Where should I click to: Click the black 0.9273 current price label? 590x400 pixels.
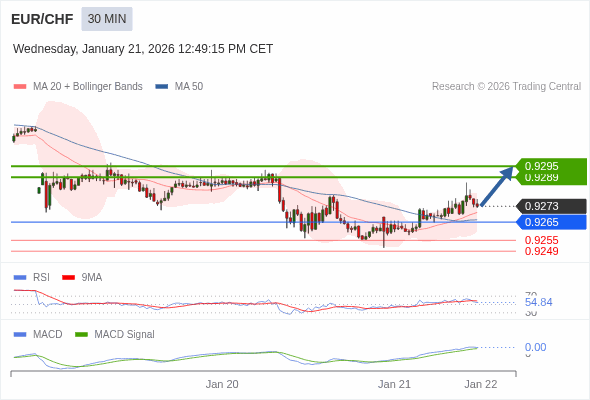(552, 206)
